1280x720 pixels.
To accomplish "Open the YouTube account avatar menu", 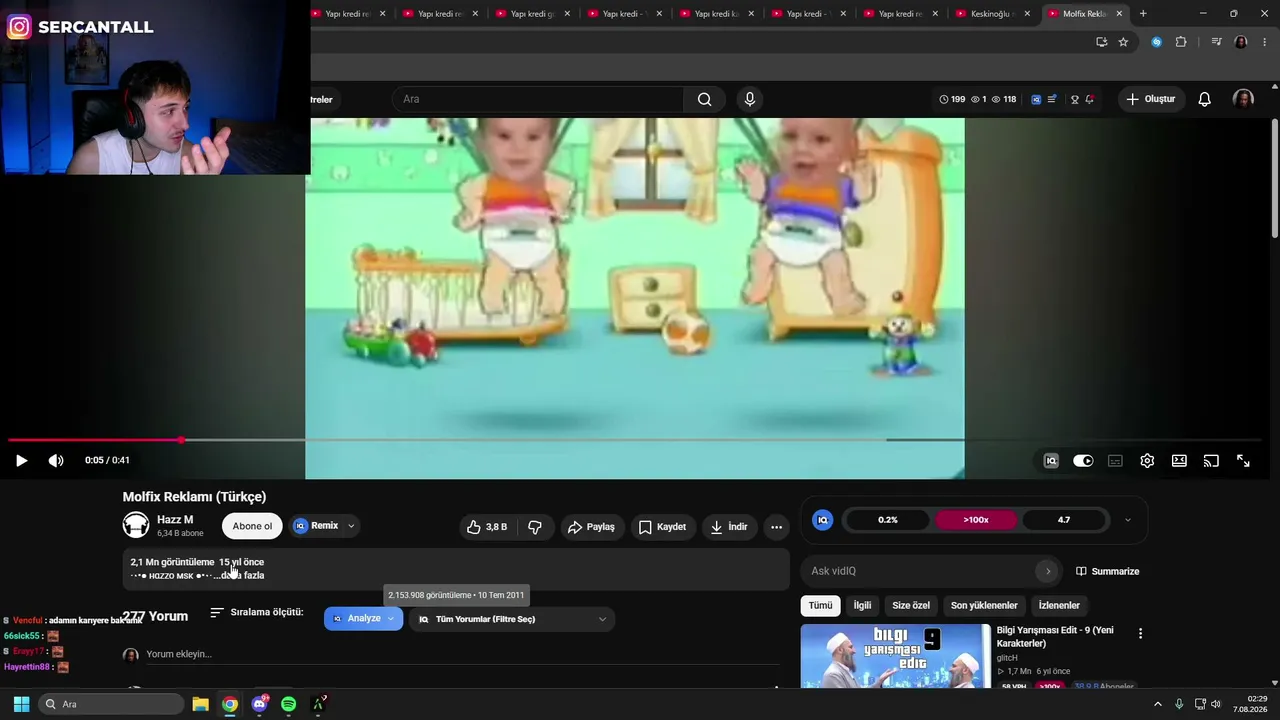I will 1243,99.
